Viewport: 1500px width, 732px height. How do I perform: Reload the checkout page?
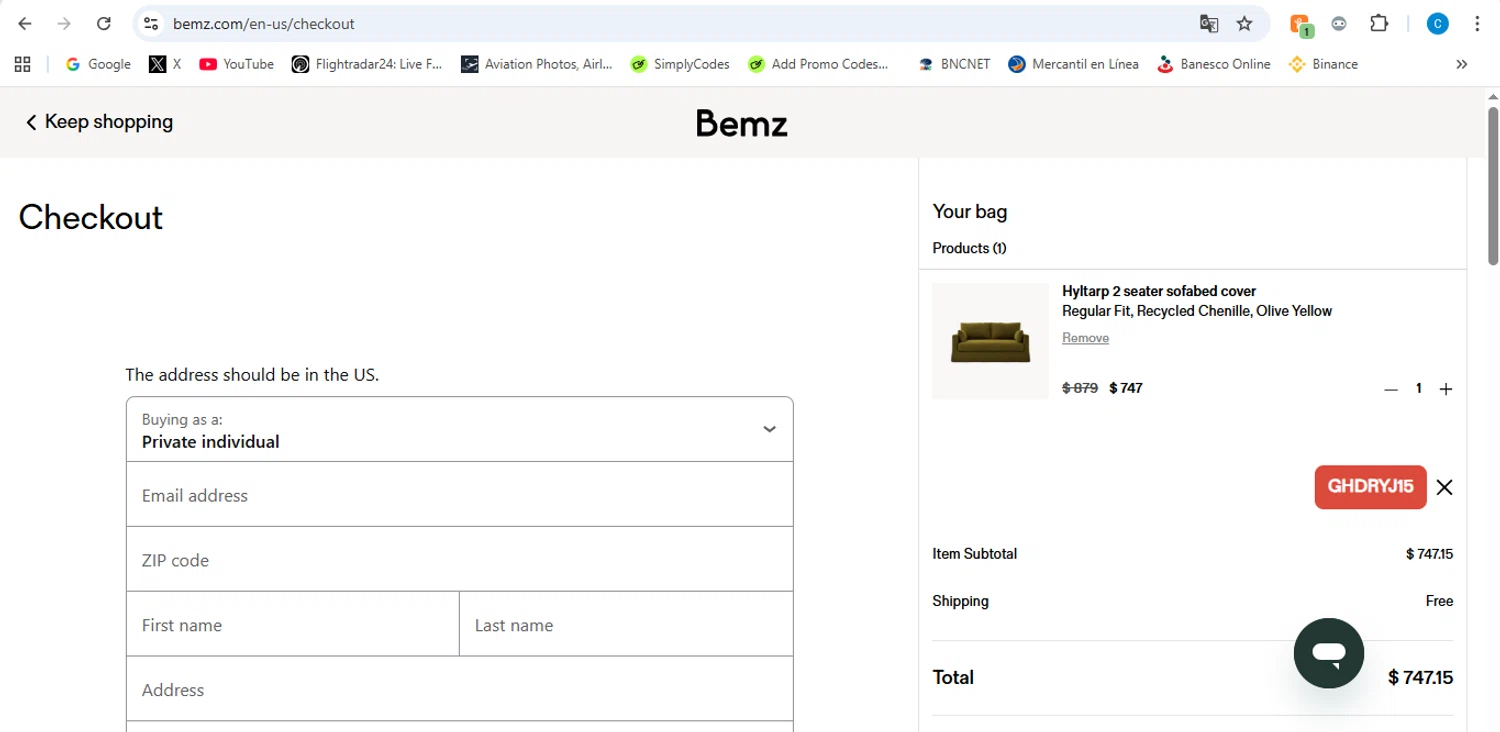click(x=104, y=24)
